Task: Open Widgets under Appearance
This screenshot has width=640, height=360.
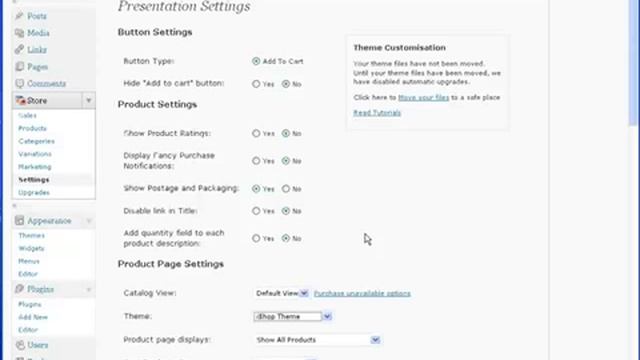Action: [31, 249]
